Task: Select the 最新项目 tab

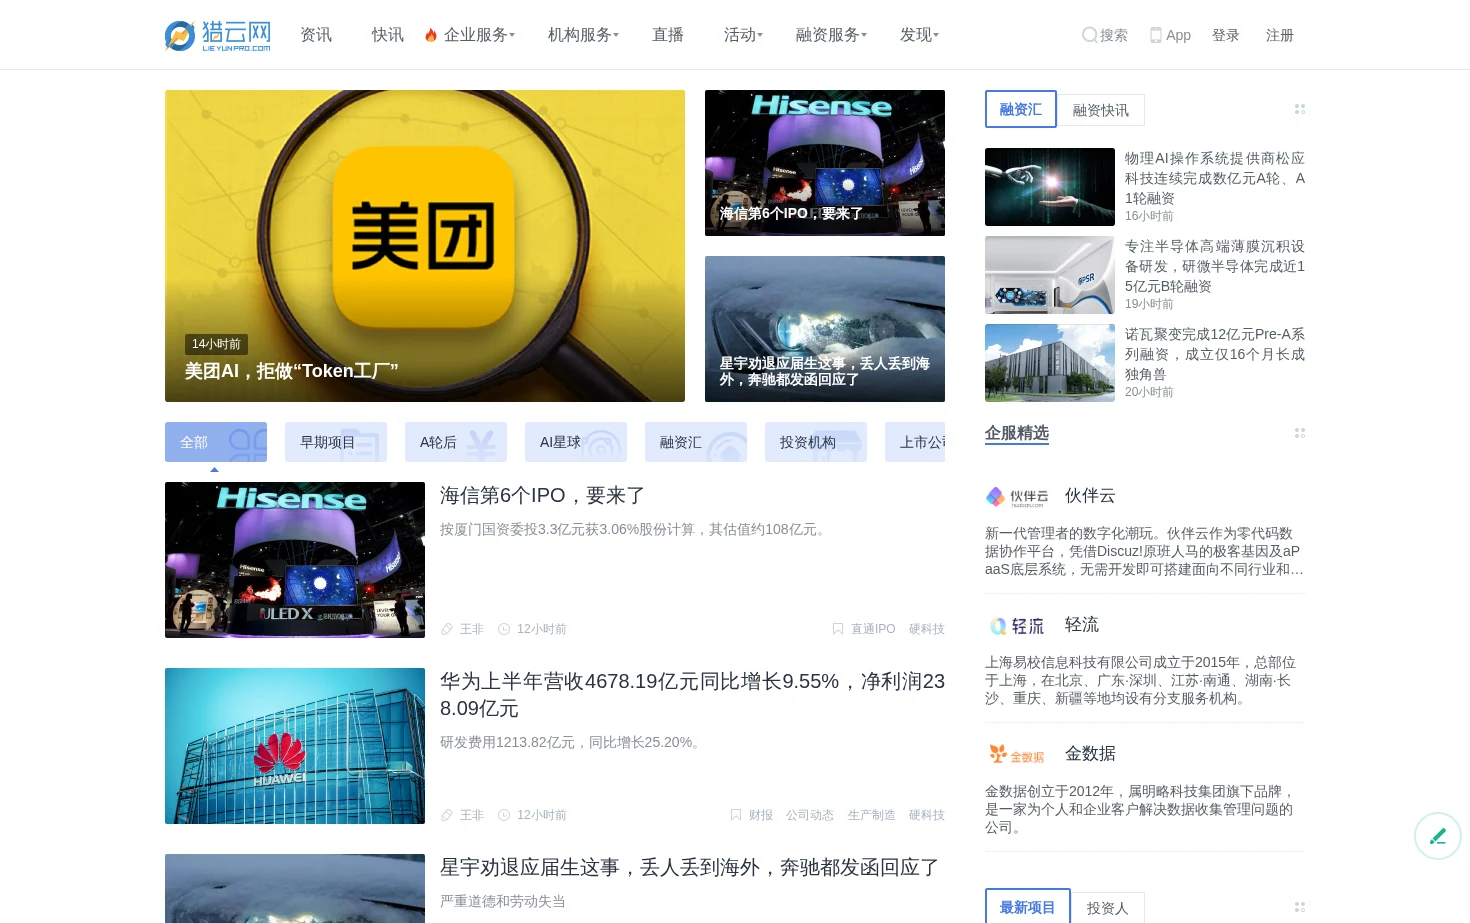Action: tap(1028, 907)
